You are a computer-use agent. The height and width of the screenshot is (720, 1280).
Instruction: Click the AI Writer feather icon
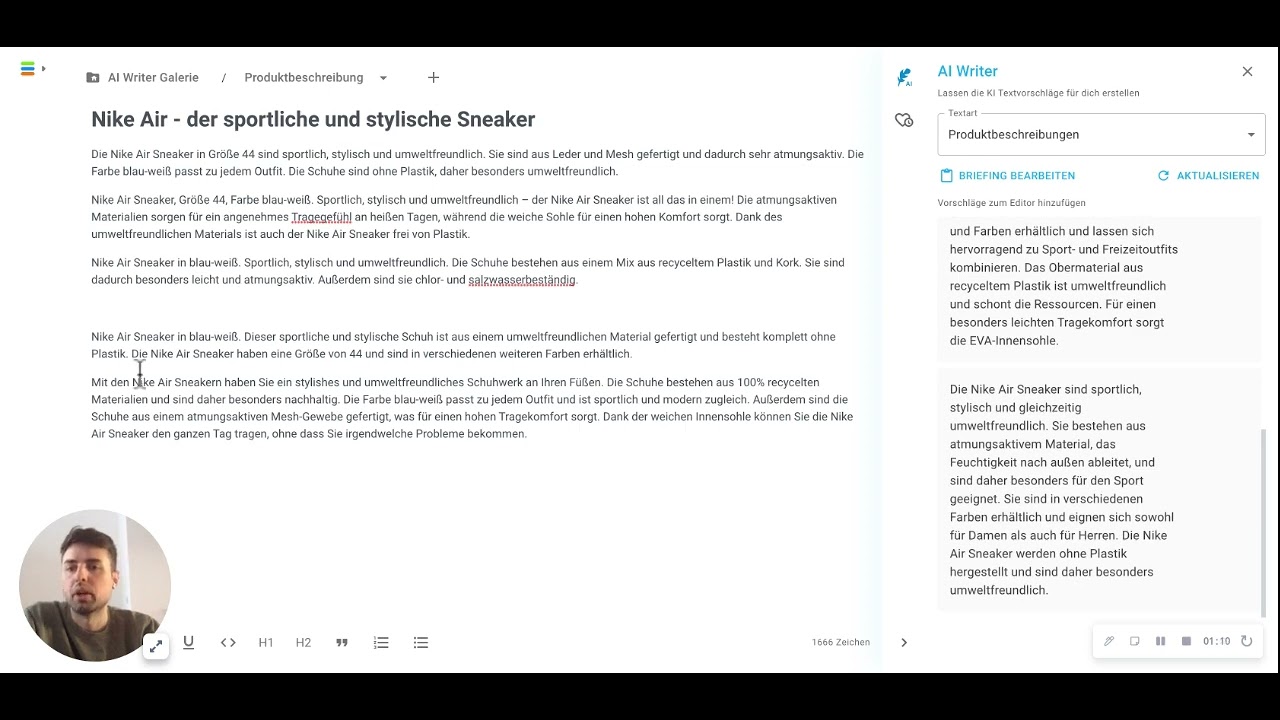[x=904, y=76]
